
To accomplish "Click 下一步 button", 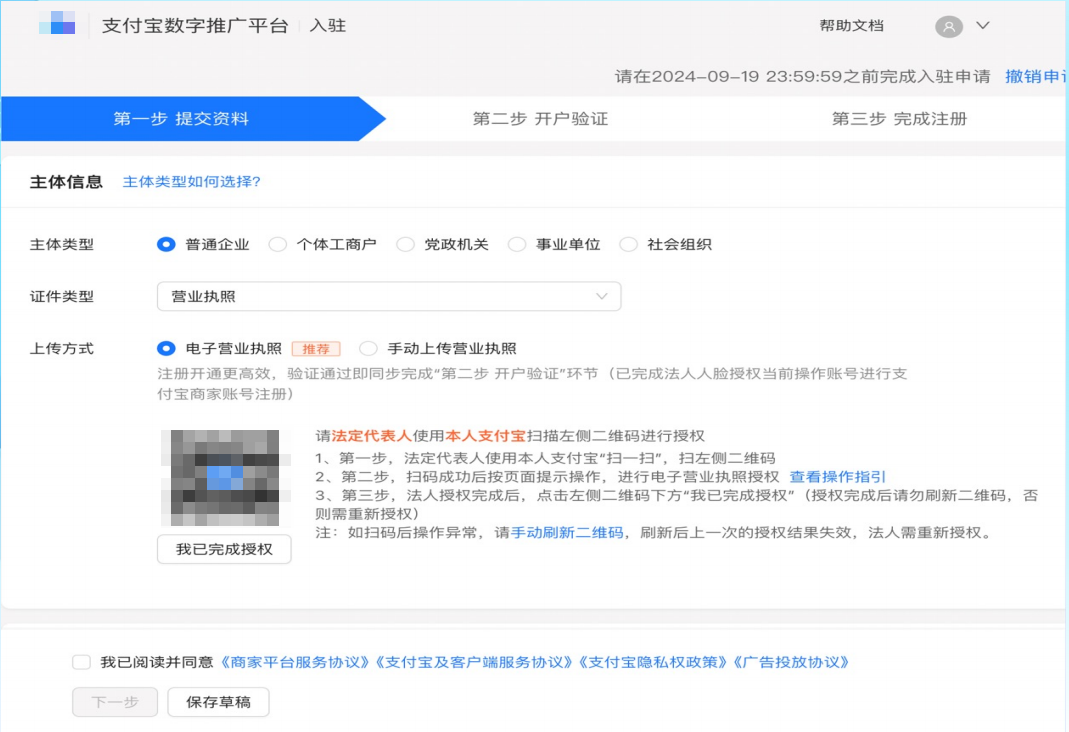I will coord(115,702).
